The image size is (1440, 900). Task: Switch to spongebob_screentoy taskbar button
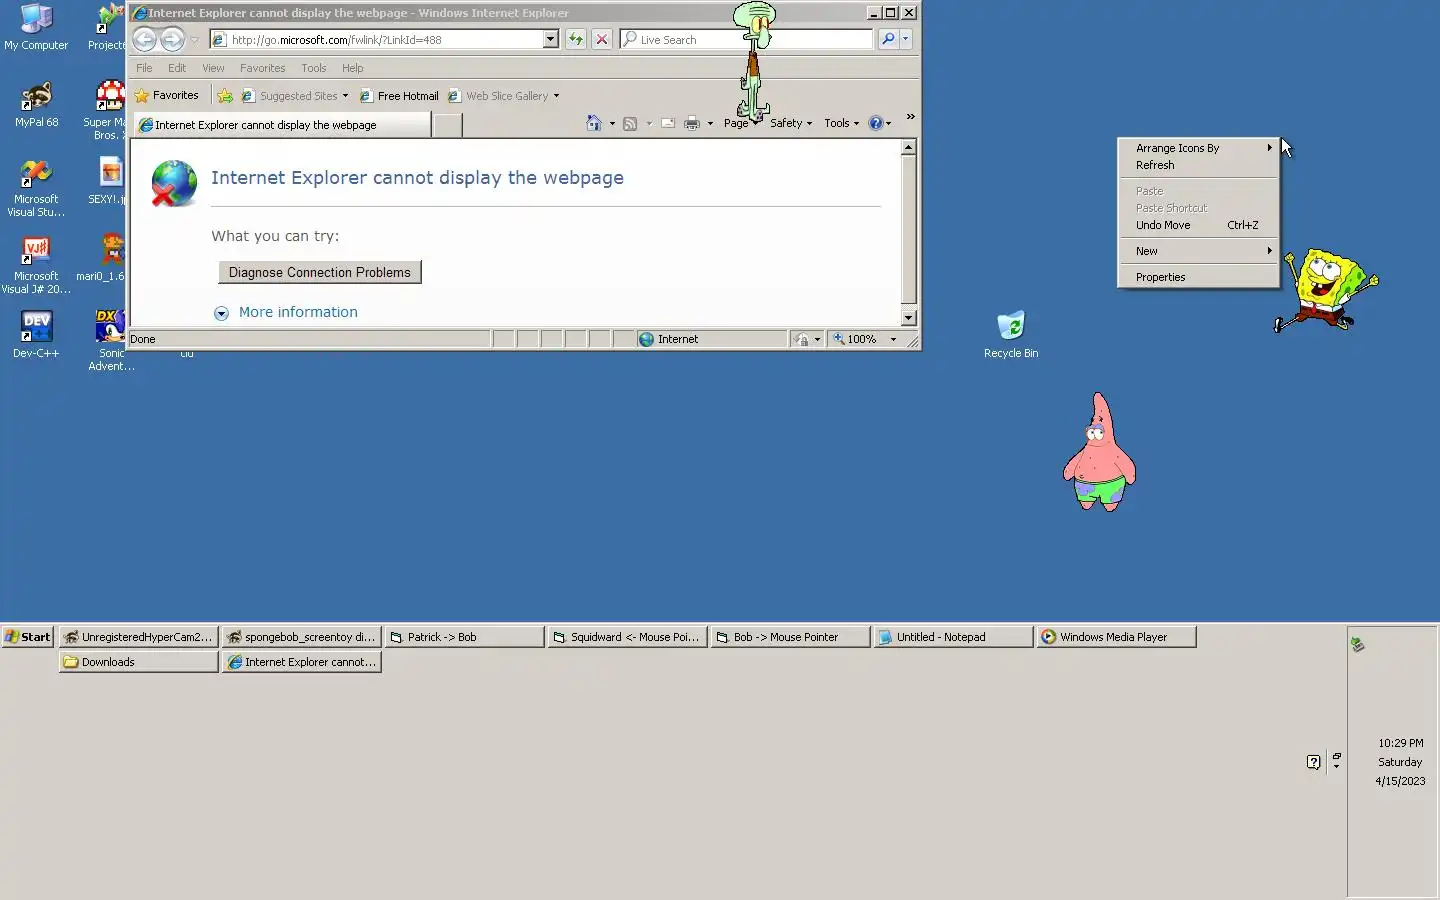click(x=302, y=637)
